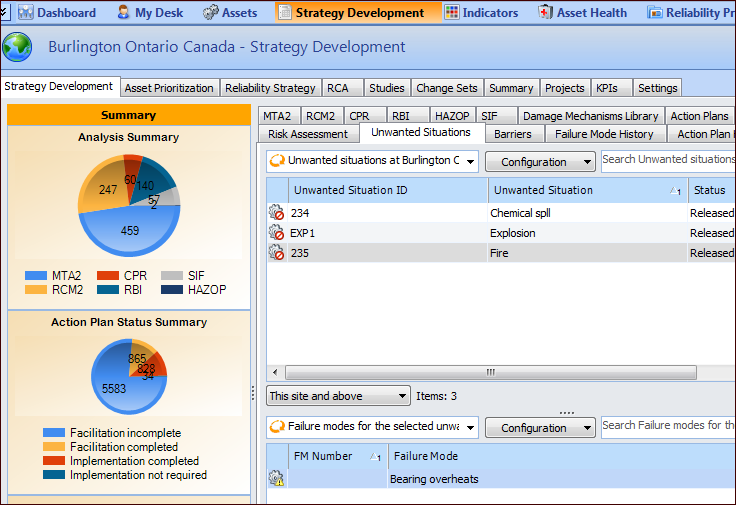This screenshot has height=505, width=736.
Task: Click the lower Configuration button
Action: coord(540,428)
